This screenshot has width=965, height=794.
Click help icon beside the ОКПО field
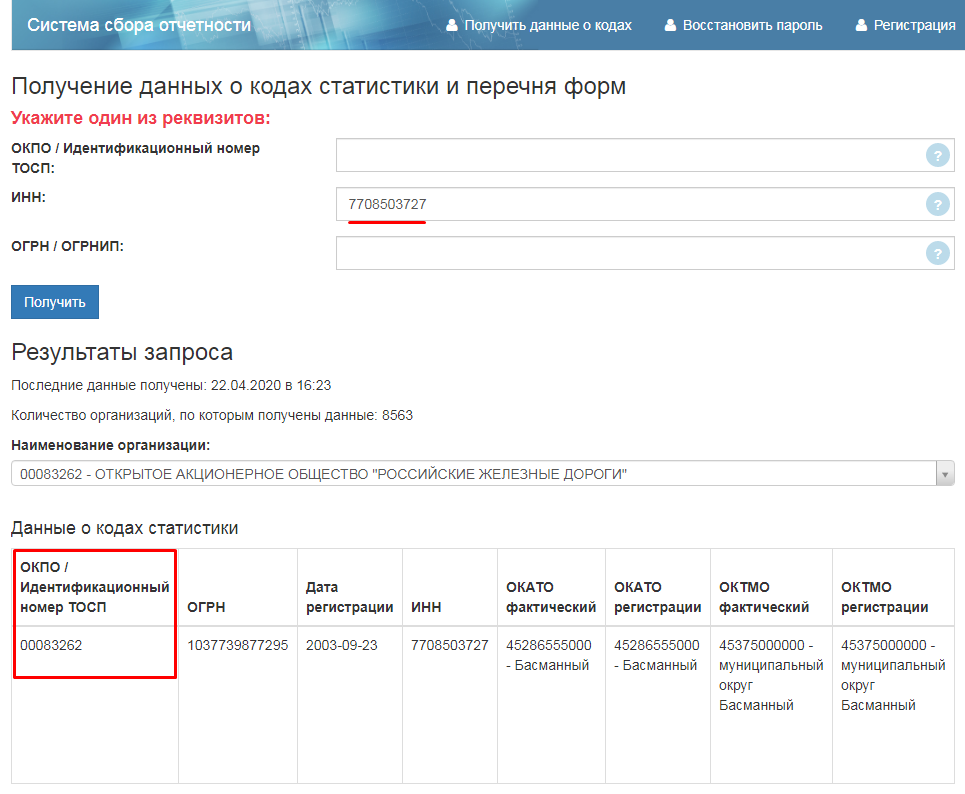(937, 155)
